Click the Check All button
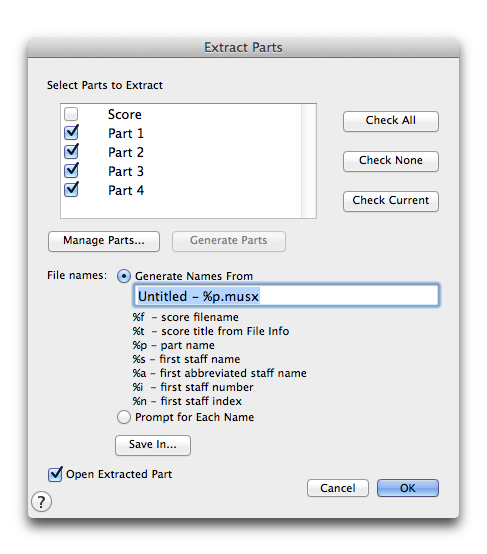The width and height of the screenshot is (487, 554). (391, 121)
